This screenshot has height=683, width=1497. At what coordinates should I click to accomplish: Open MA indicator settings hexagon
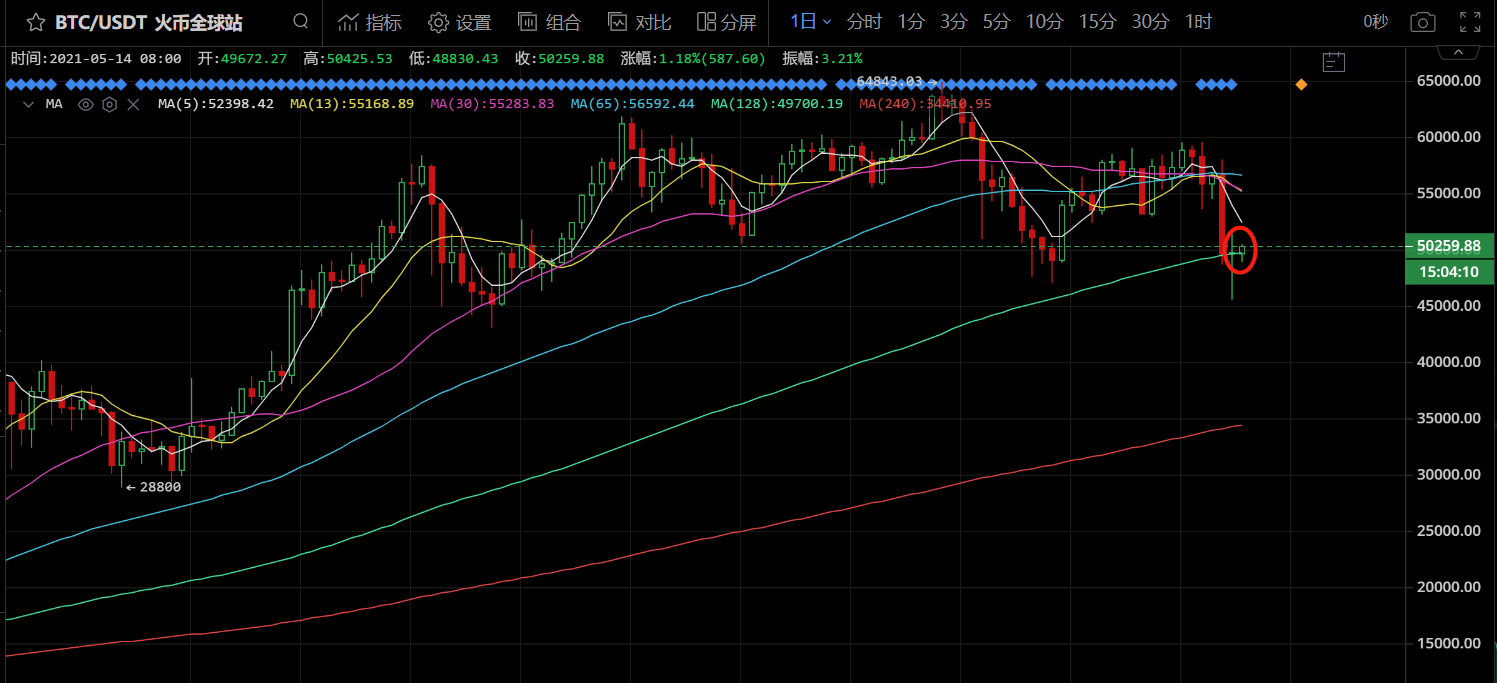click(x=109, y=104)
